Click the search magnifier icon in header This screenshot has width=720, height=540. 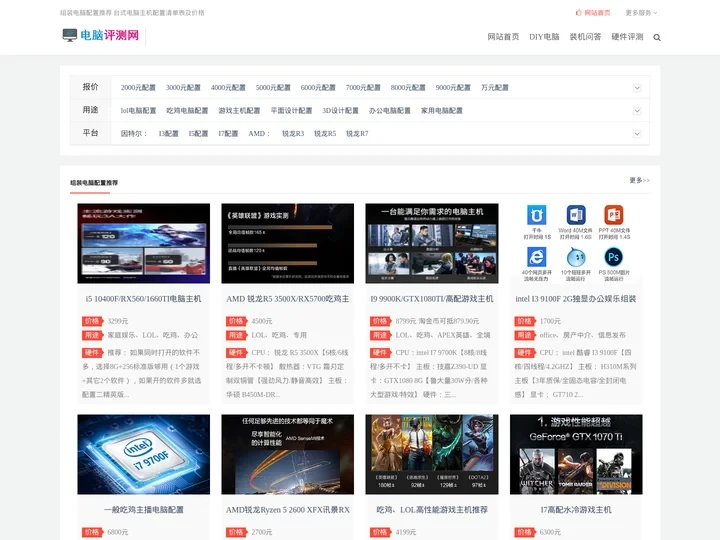[657, 38]
